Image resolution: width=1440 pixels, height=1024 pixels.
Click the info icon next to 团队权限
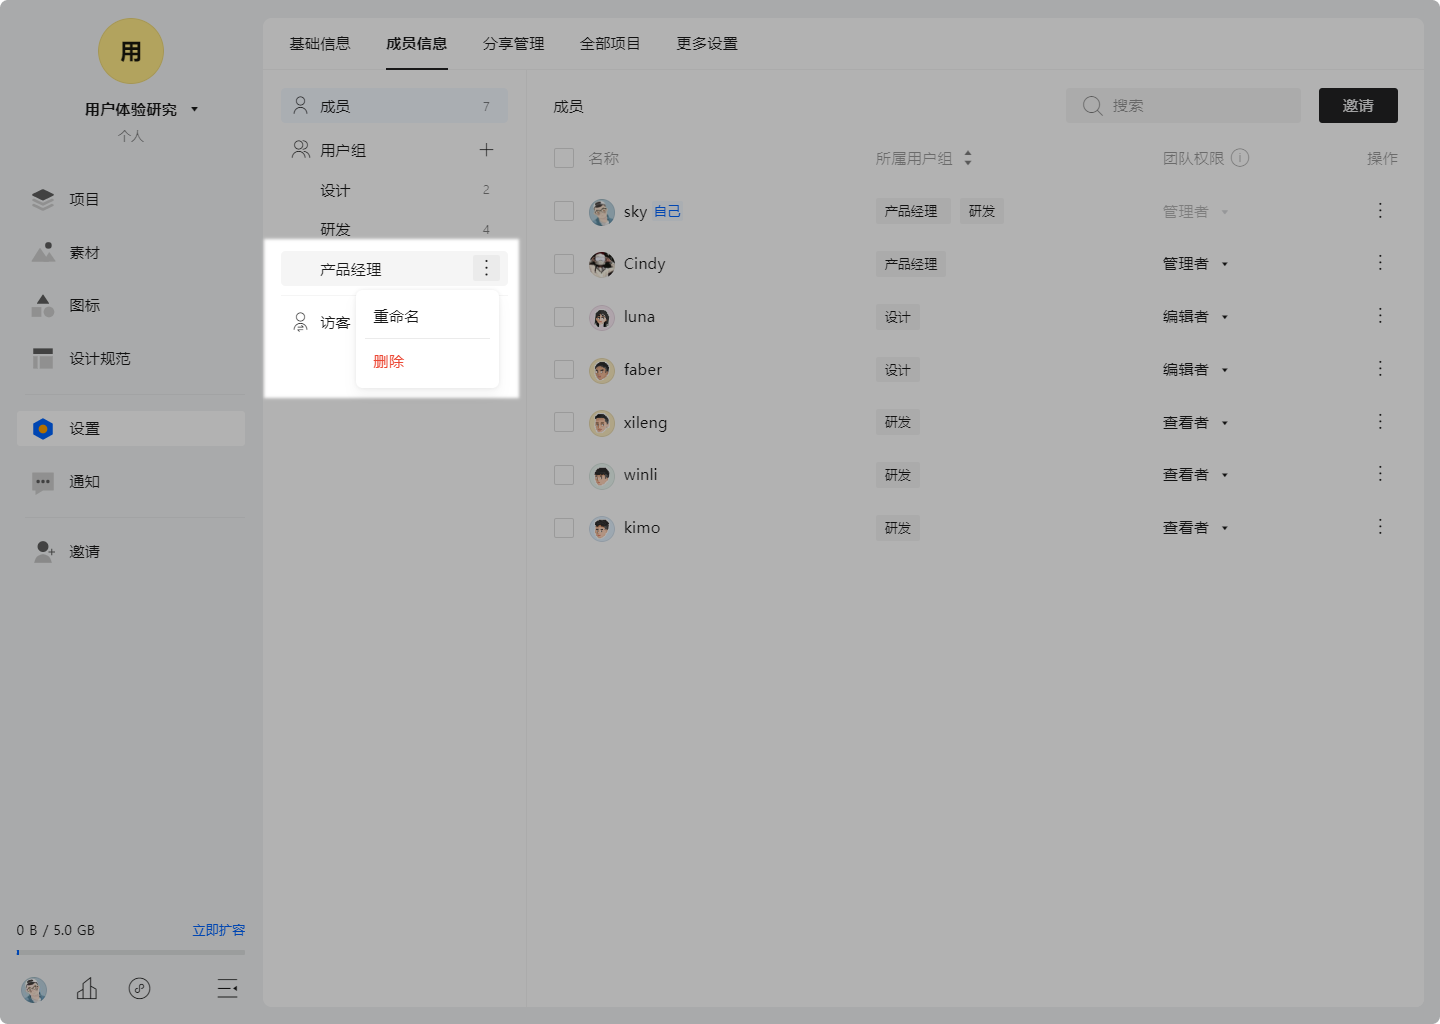1240,158
